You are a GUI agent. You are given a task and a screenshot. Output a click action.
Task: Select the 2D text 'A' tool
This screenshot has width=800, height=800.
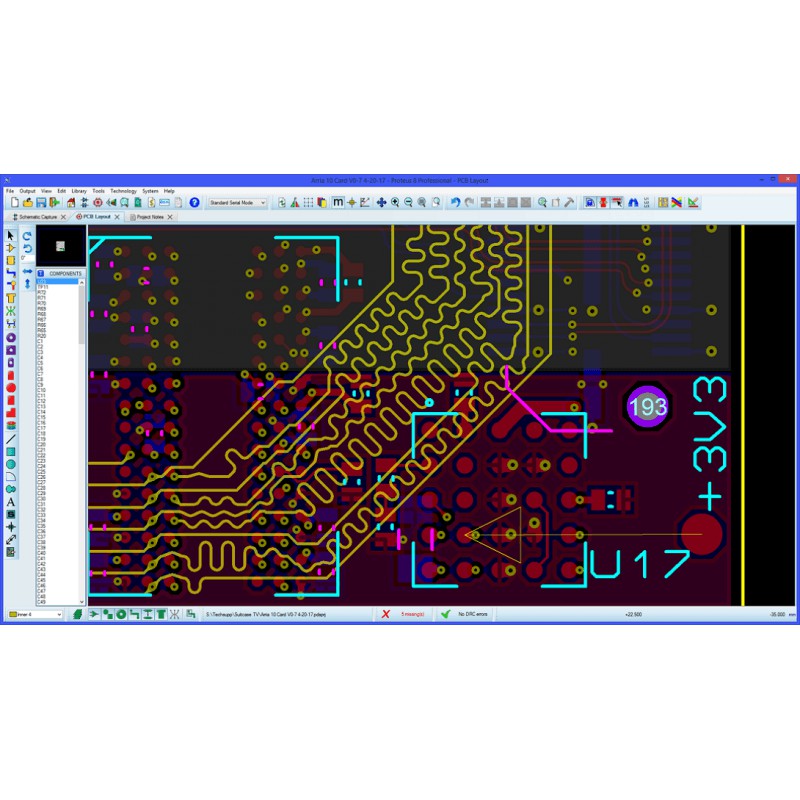(x=11, y=502)
